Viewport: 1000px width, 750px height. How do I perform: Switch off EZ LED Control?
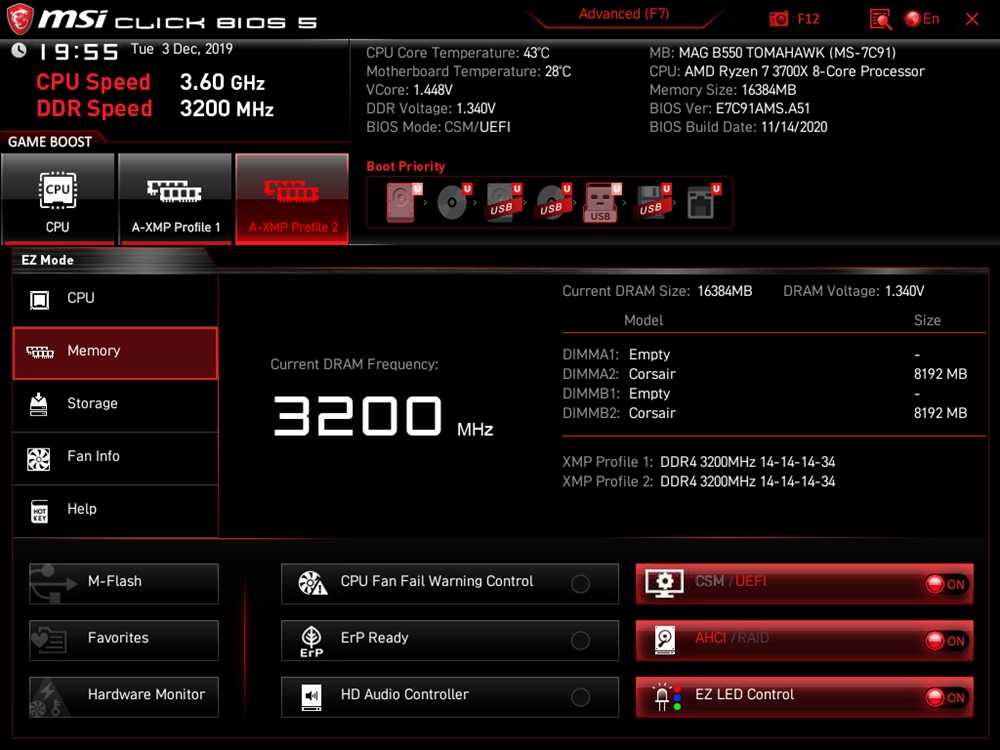pos(945,697)
